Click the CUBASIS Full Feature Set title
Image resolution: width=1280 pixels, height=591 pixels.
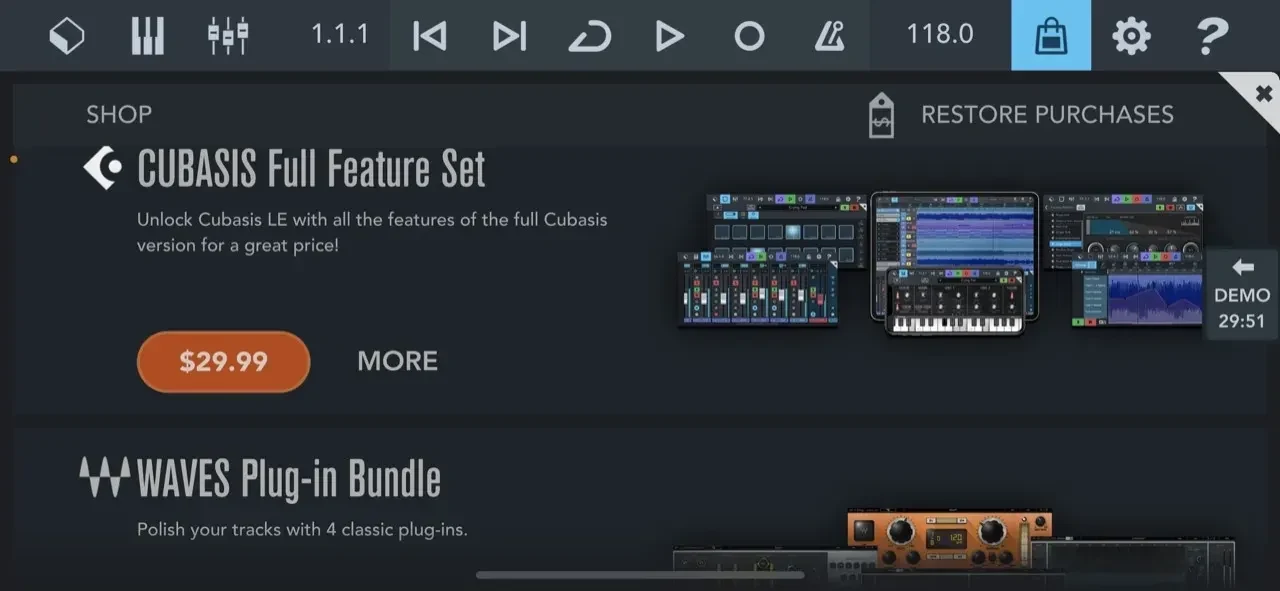coord(311,169)
